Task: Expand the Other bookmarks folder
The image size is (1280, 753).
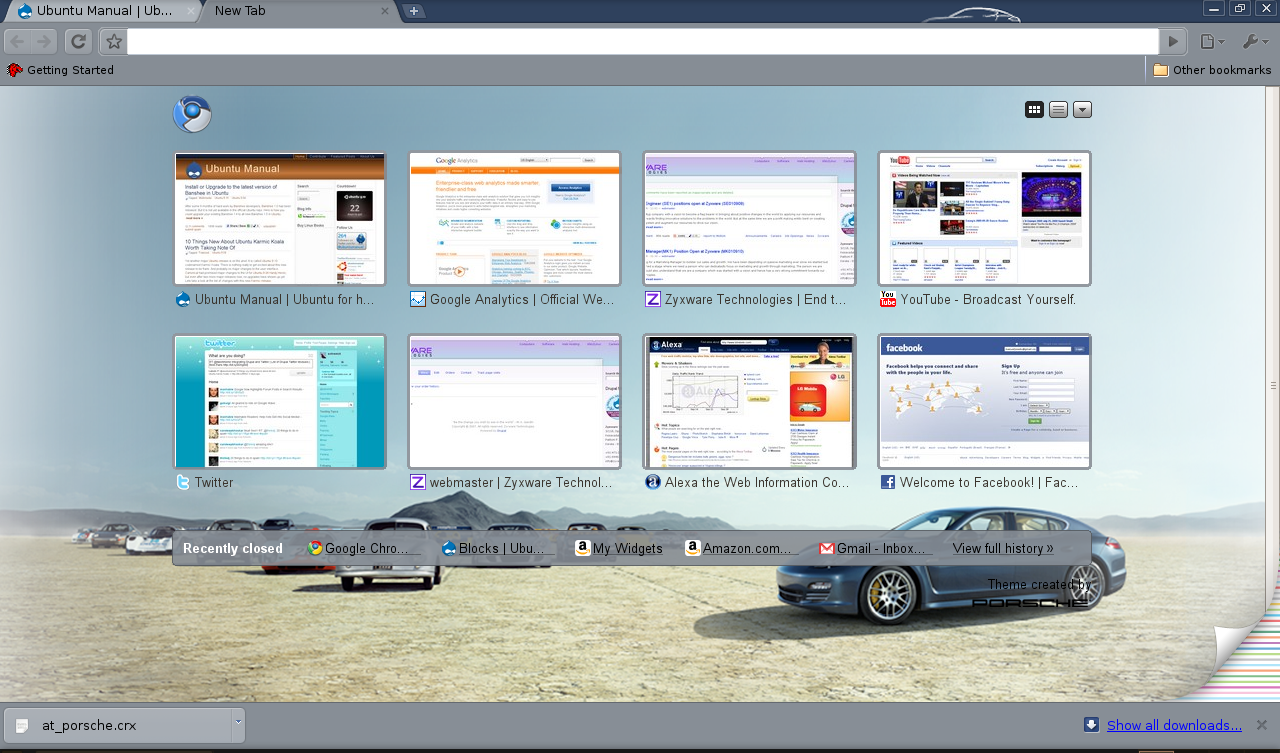Action: point(1212,69)
